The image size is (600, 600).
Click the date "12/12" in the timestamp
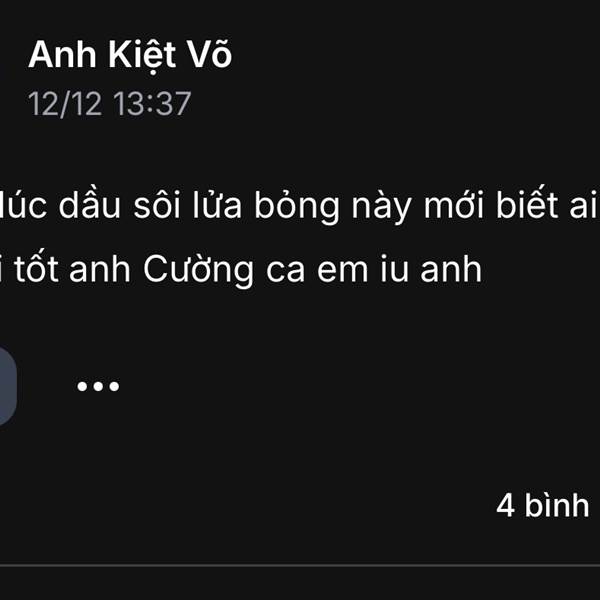click(x=65, y=103)
